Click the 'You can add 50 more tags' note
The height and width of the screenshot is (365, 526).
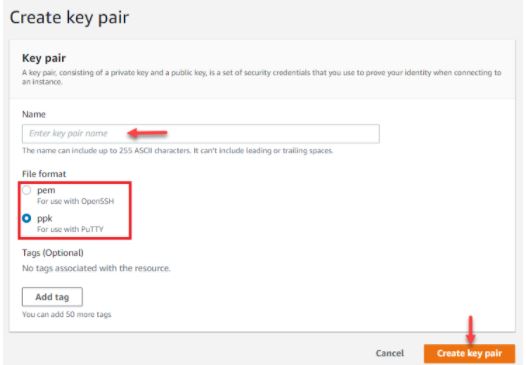point(66,314)
